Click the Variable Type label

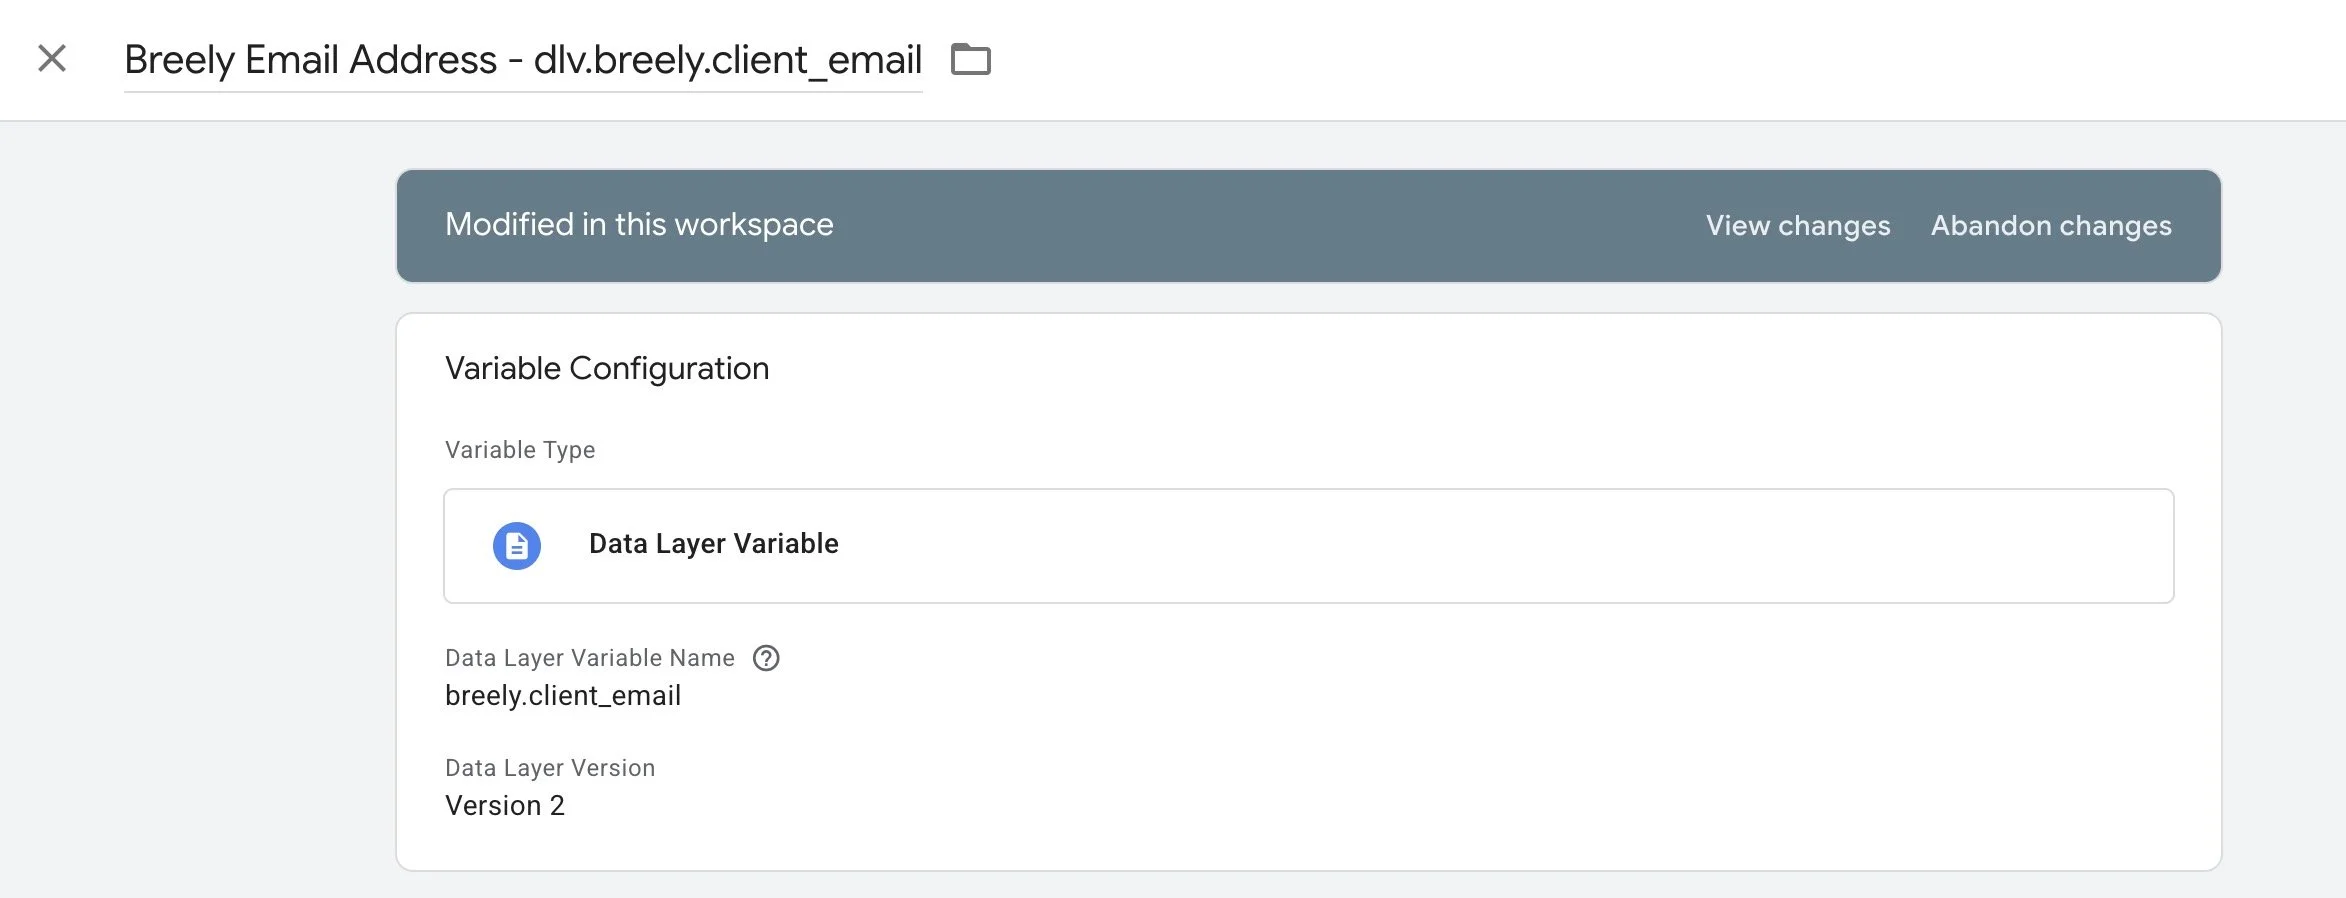(x=519, y=450)
